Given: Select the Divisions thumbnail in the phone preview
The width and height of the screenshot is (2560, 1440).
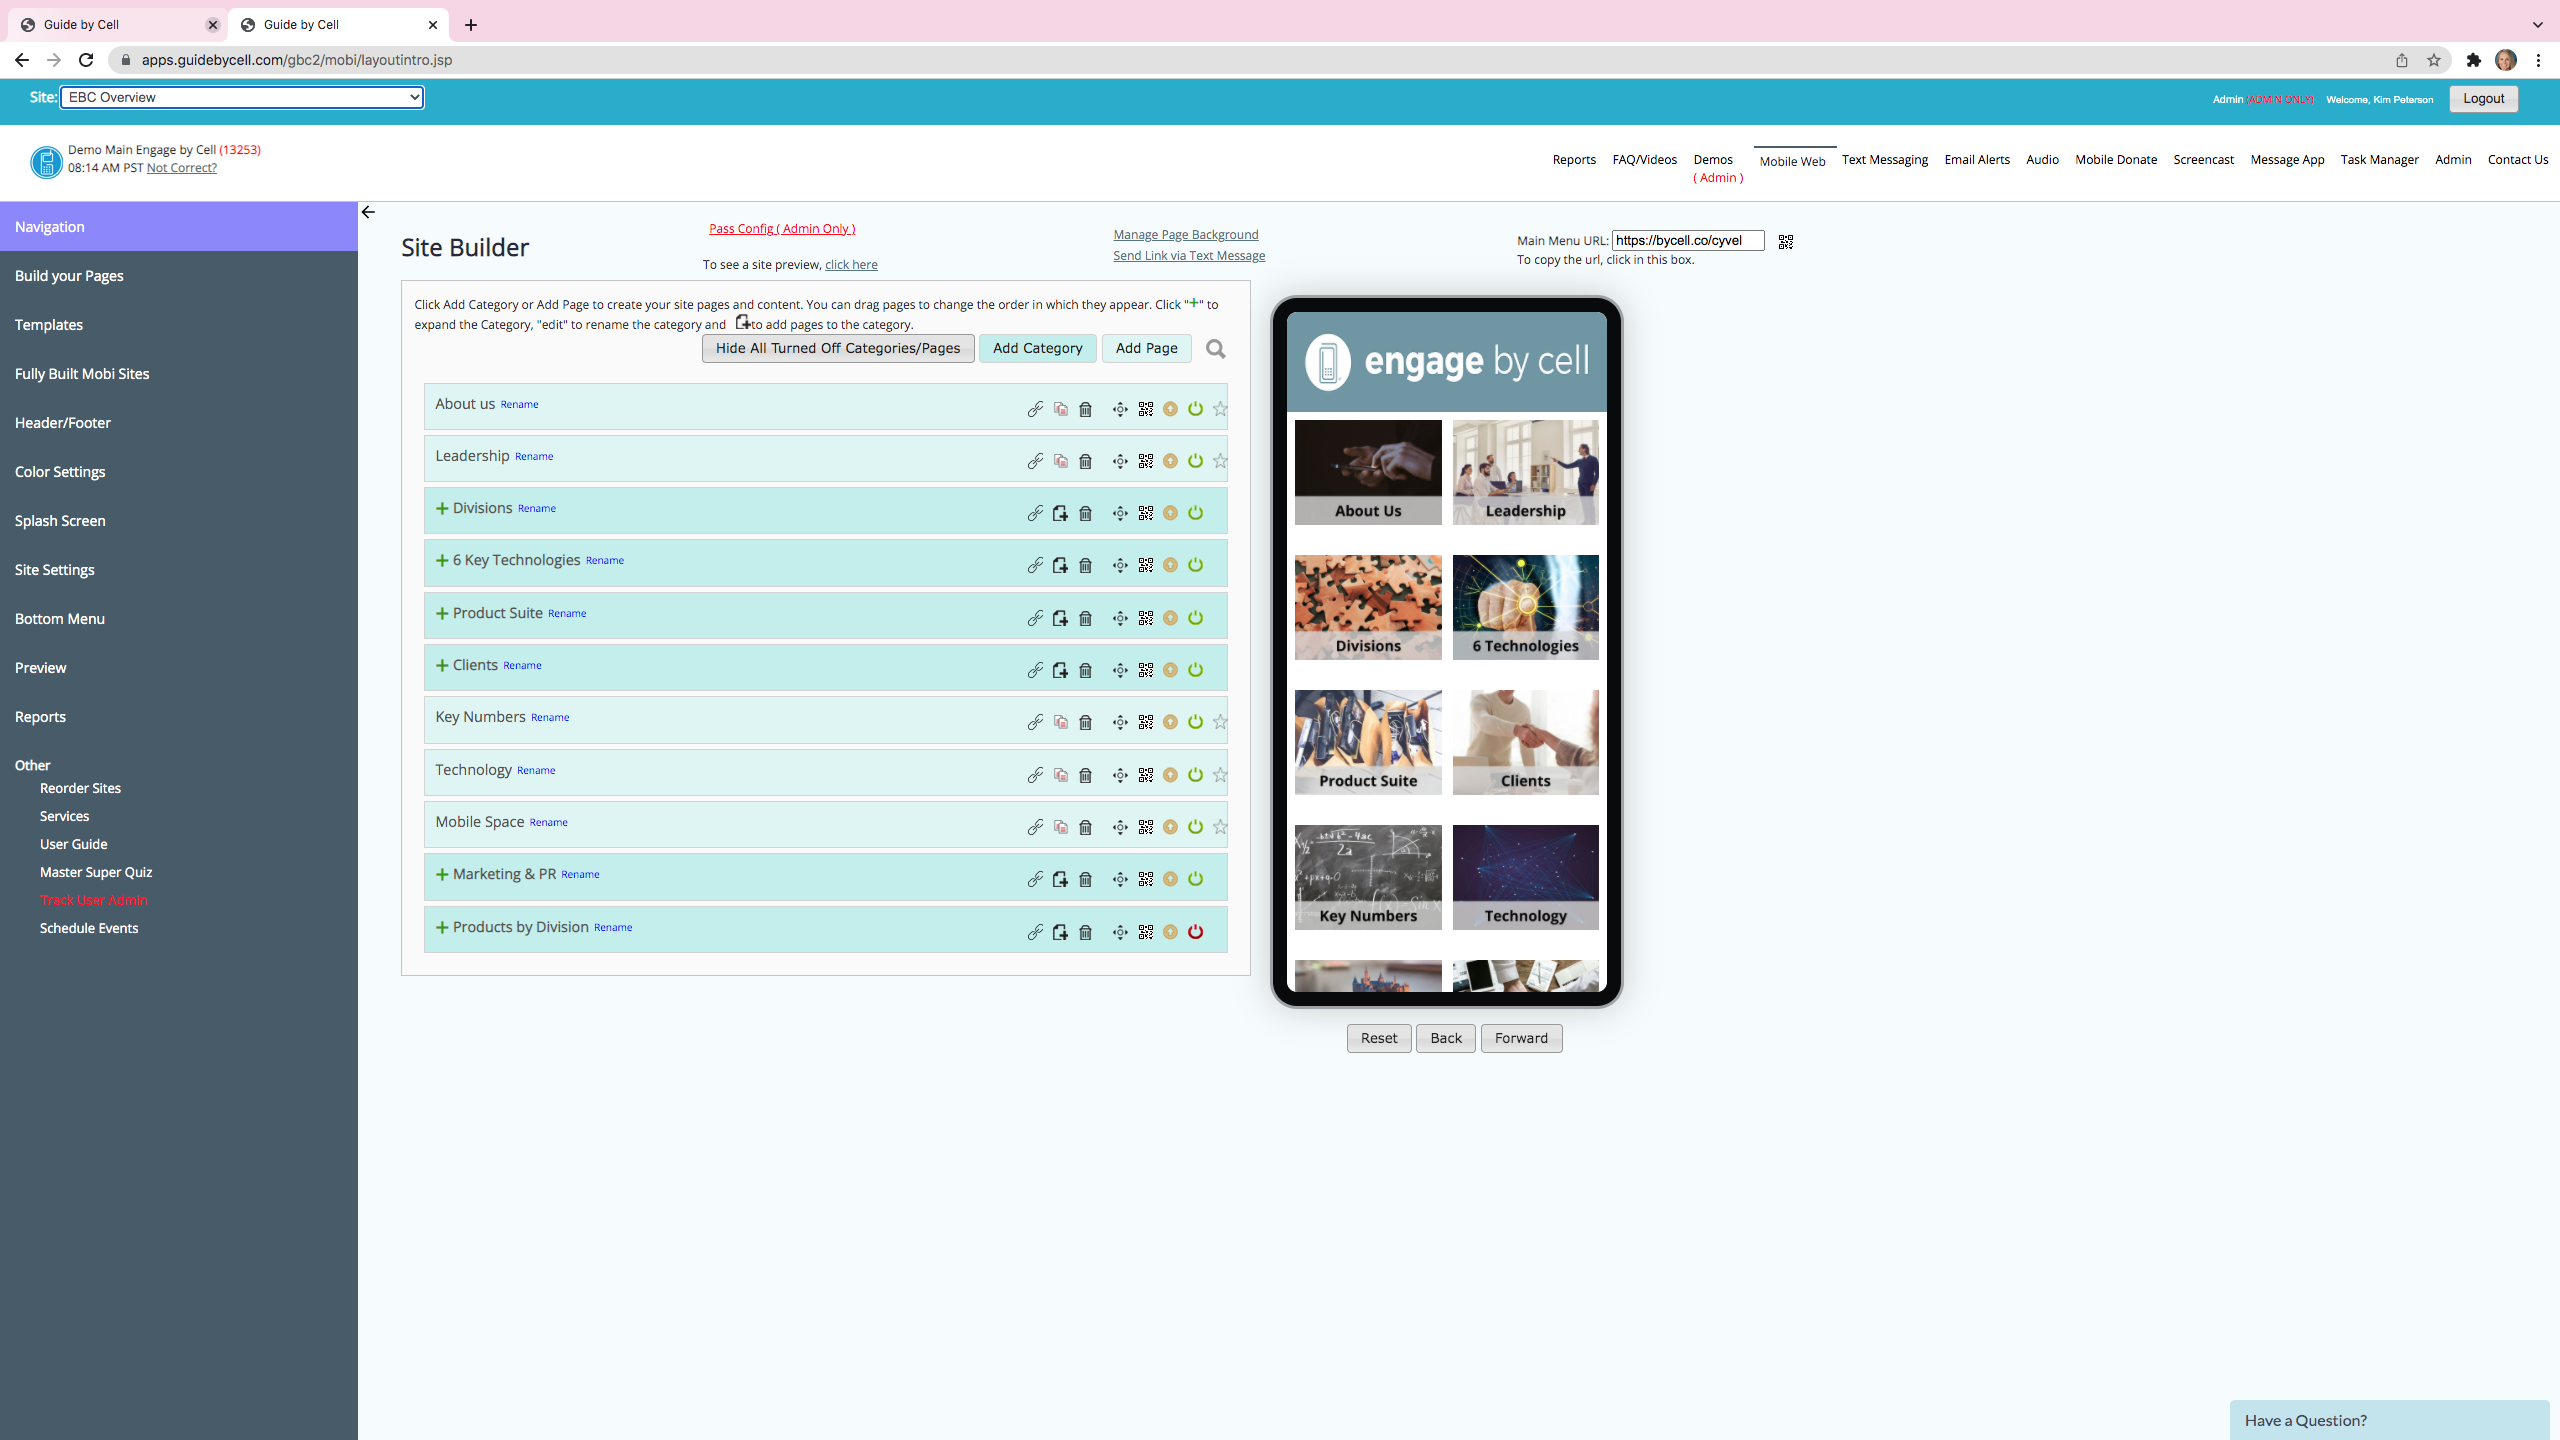Looking at the screenshot, I should (x=1367, y=607).
